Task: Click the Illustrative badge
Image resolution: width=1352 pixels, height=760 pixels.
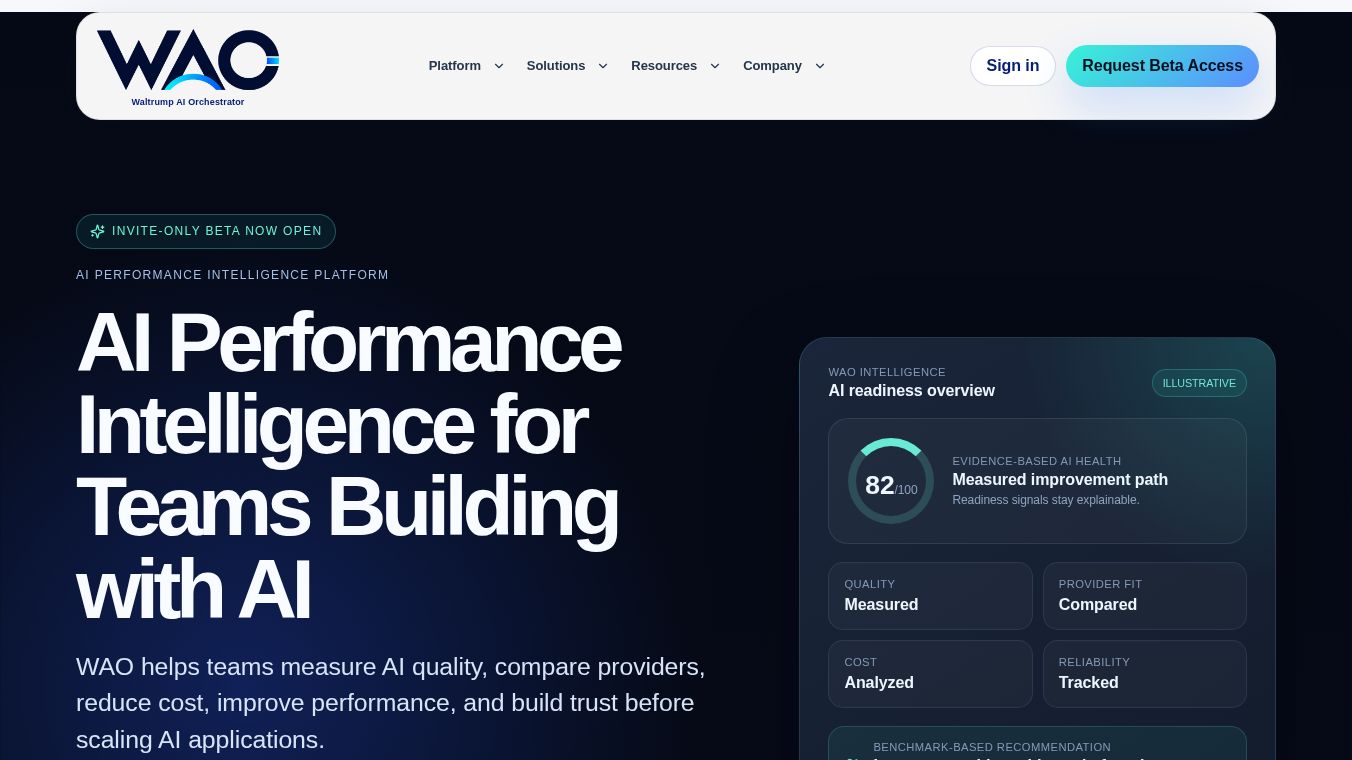Action: click(x=1199, y=383)
